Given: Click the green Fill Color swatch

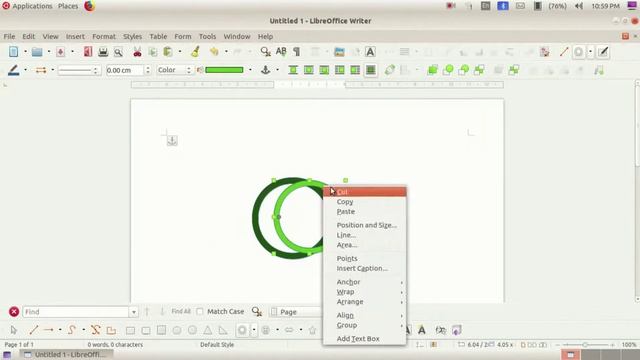Looking at the screenshot, I should click(x=224, y=70).
